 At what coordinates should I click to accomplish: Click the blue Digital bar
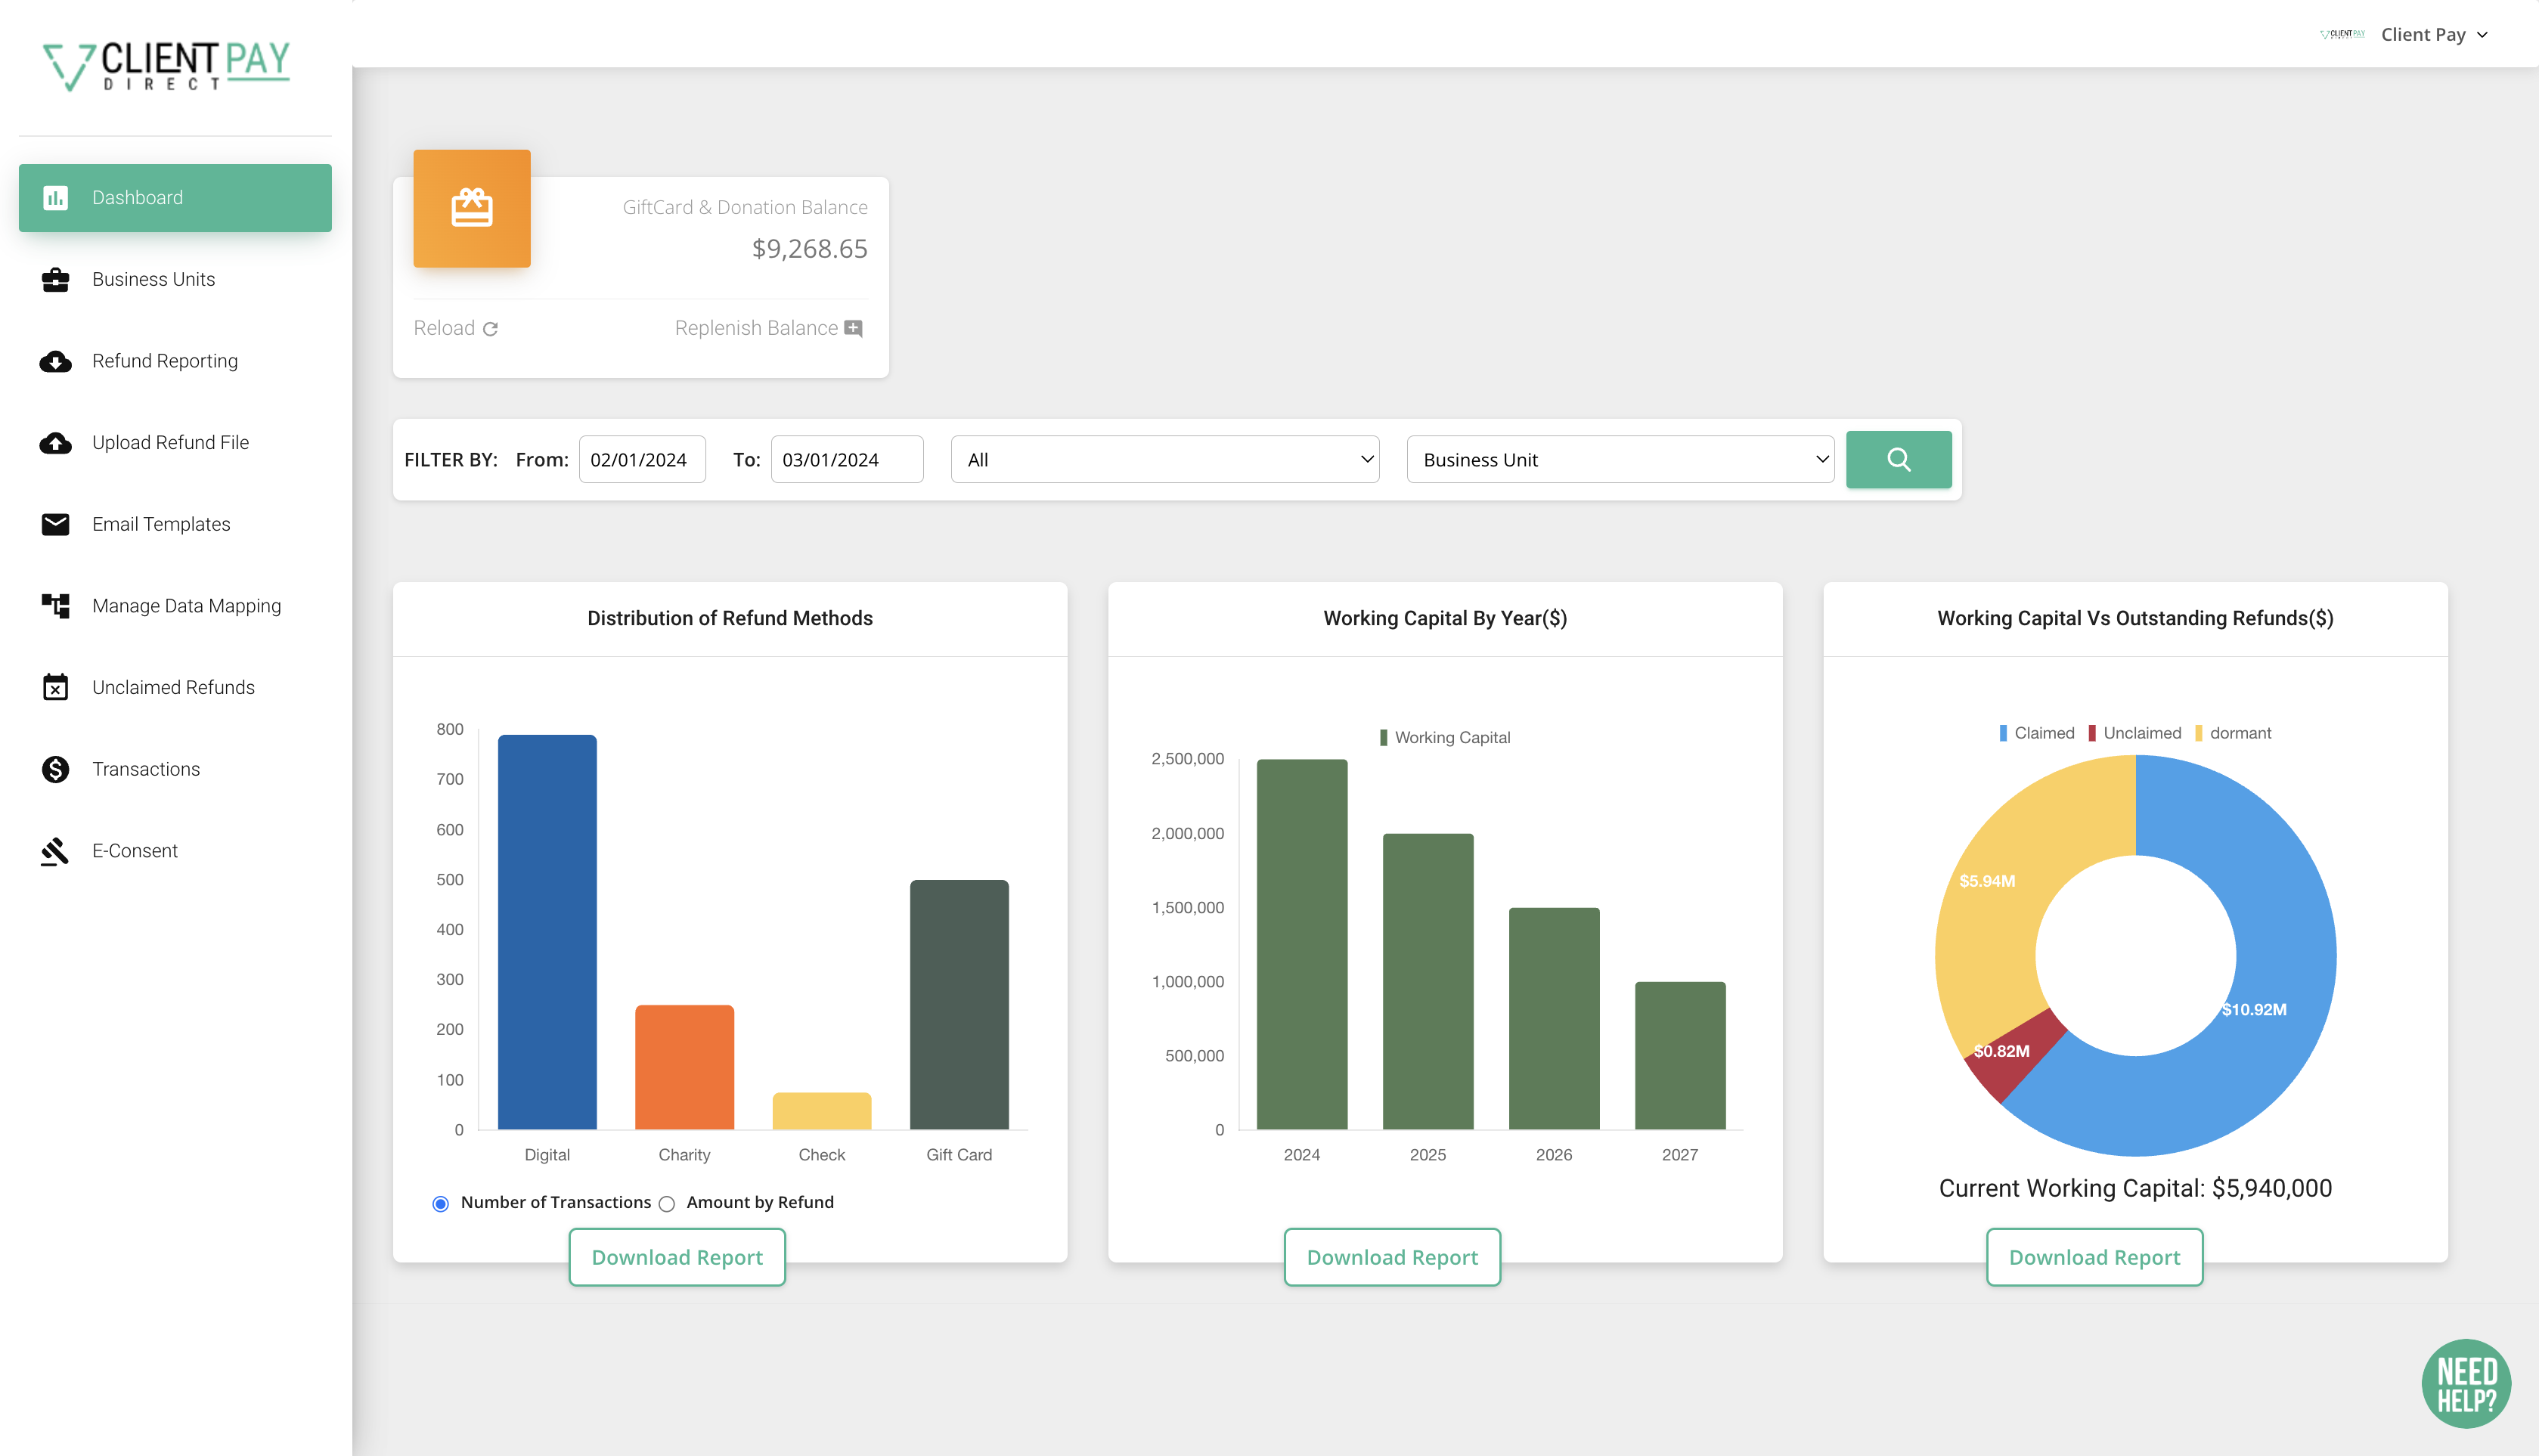coord(547,932)
